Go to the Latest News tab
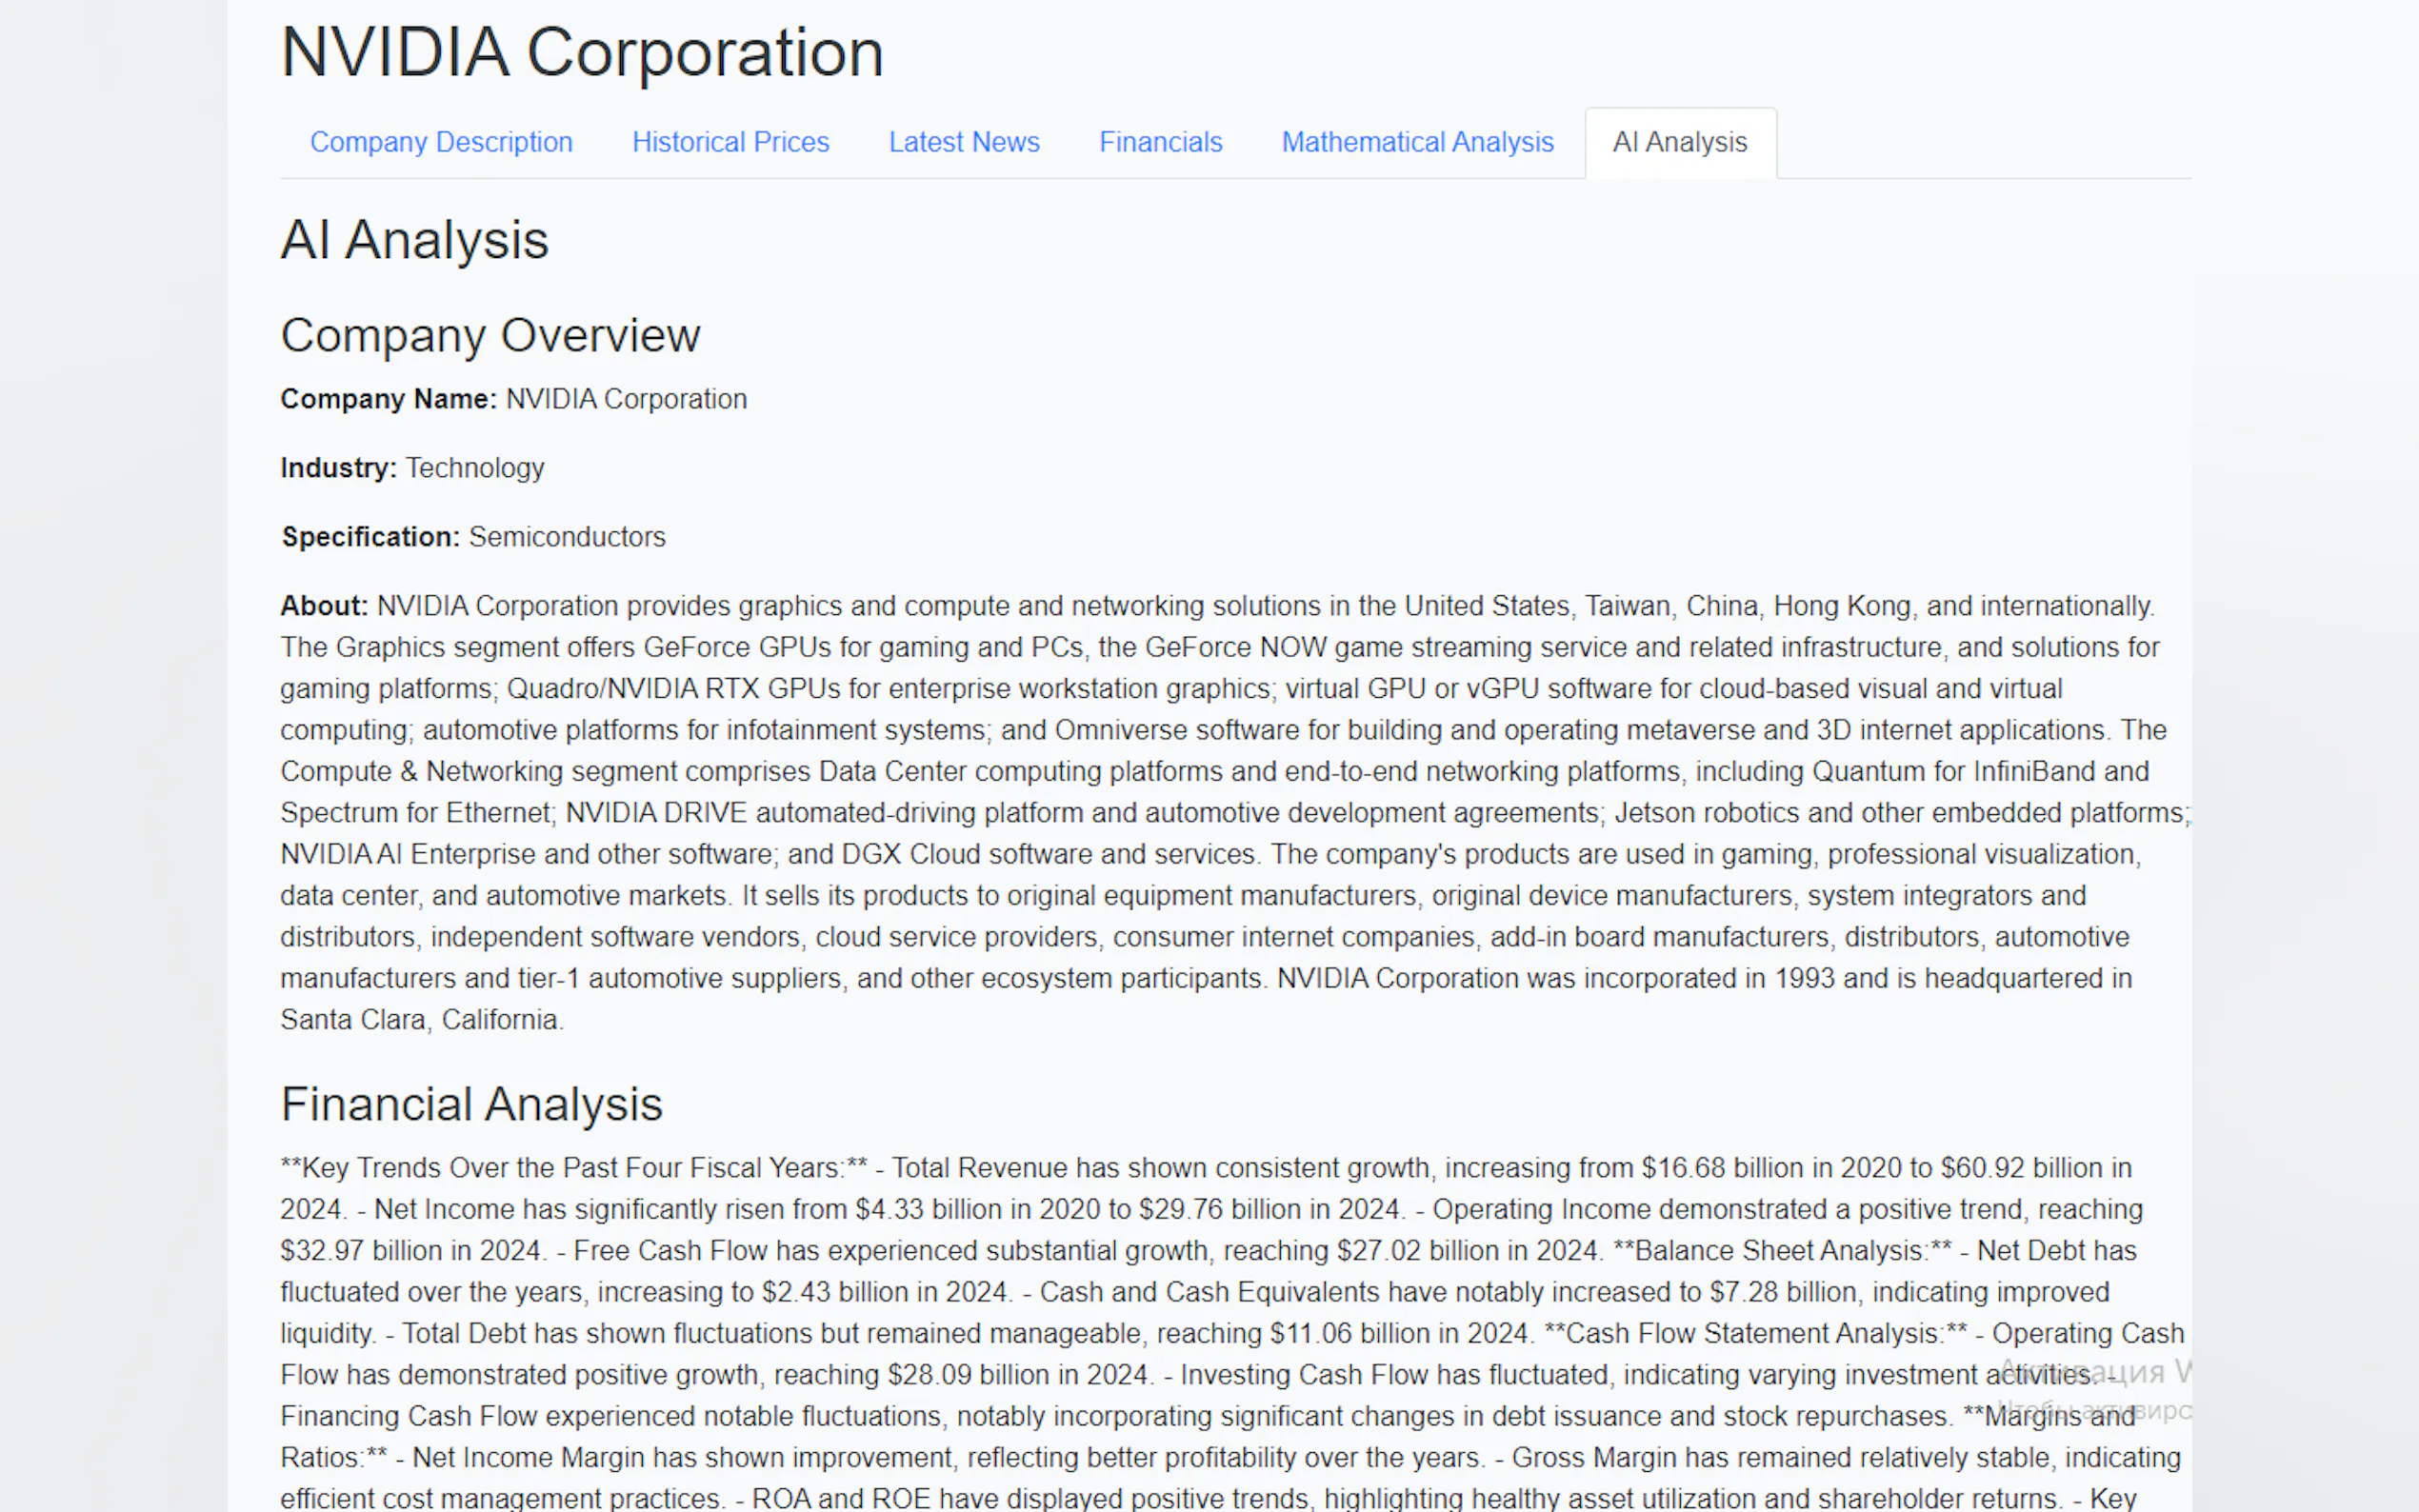The height and width of the screenshot is (1512, 2419). [964, 142]
